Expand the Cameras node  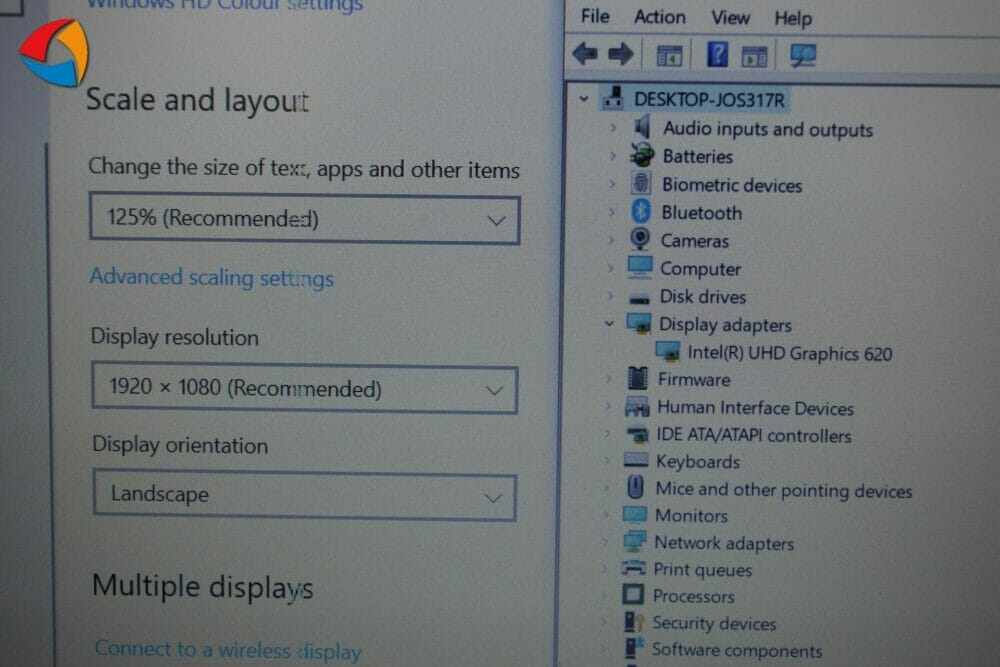coord(611,240)
